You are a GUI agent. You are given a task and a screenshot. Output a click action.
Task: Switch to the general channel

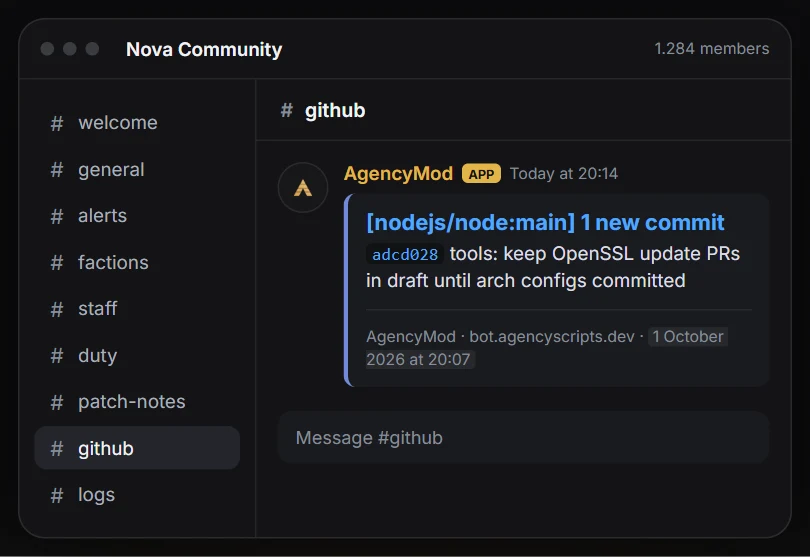(x=137, y=169)
